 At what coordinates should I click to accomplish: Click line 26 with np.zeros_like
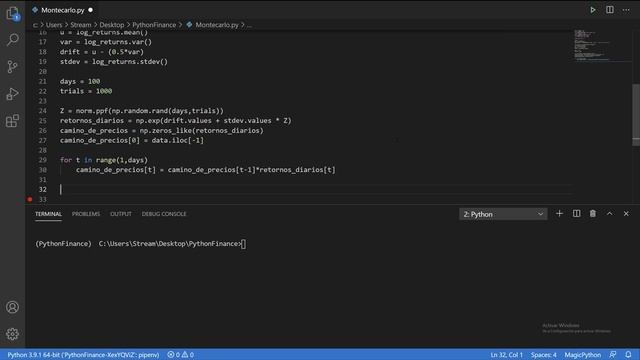tap(162, 131)
